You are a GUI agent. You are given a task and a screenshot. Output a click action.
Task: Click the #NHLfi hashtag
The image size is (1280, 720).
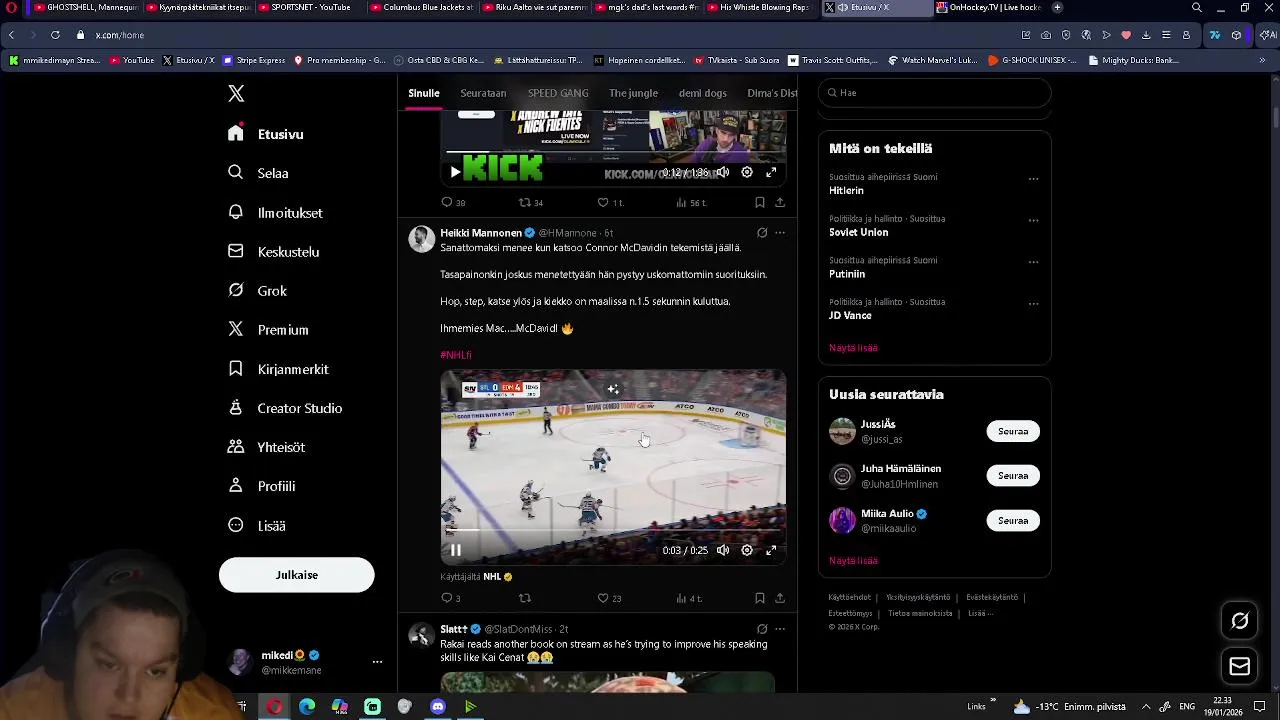[456, 355]
